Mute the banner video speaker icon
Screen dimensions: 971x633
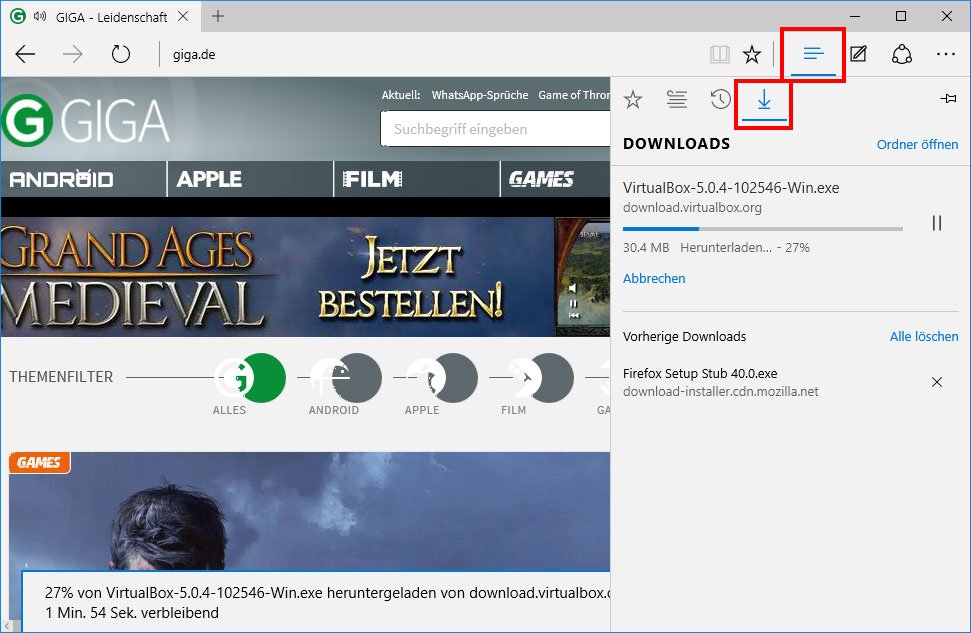[x=573, y=288]
